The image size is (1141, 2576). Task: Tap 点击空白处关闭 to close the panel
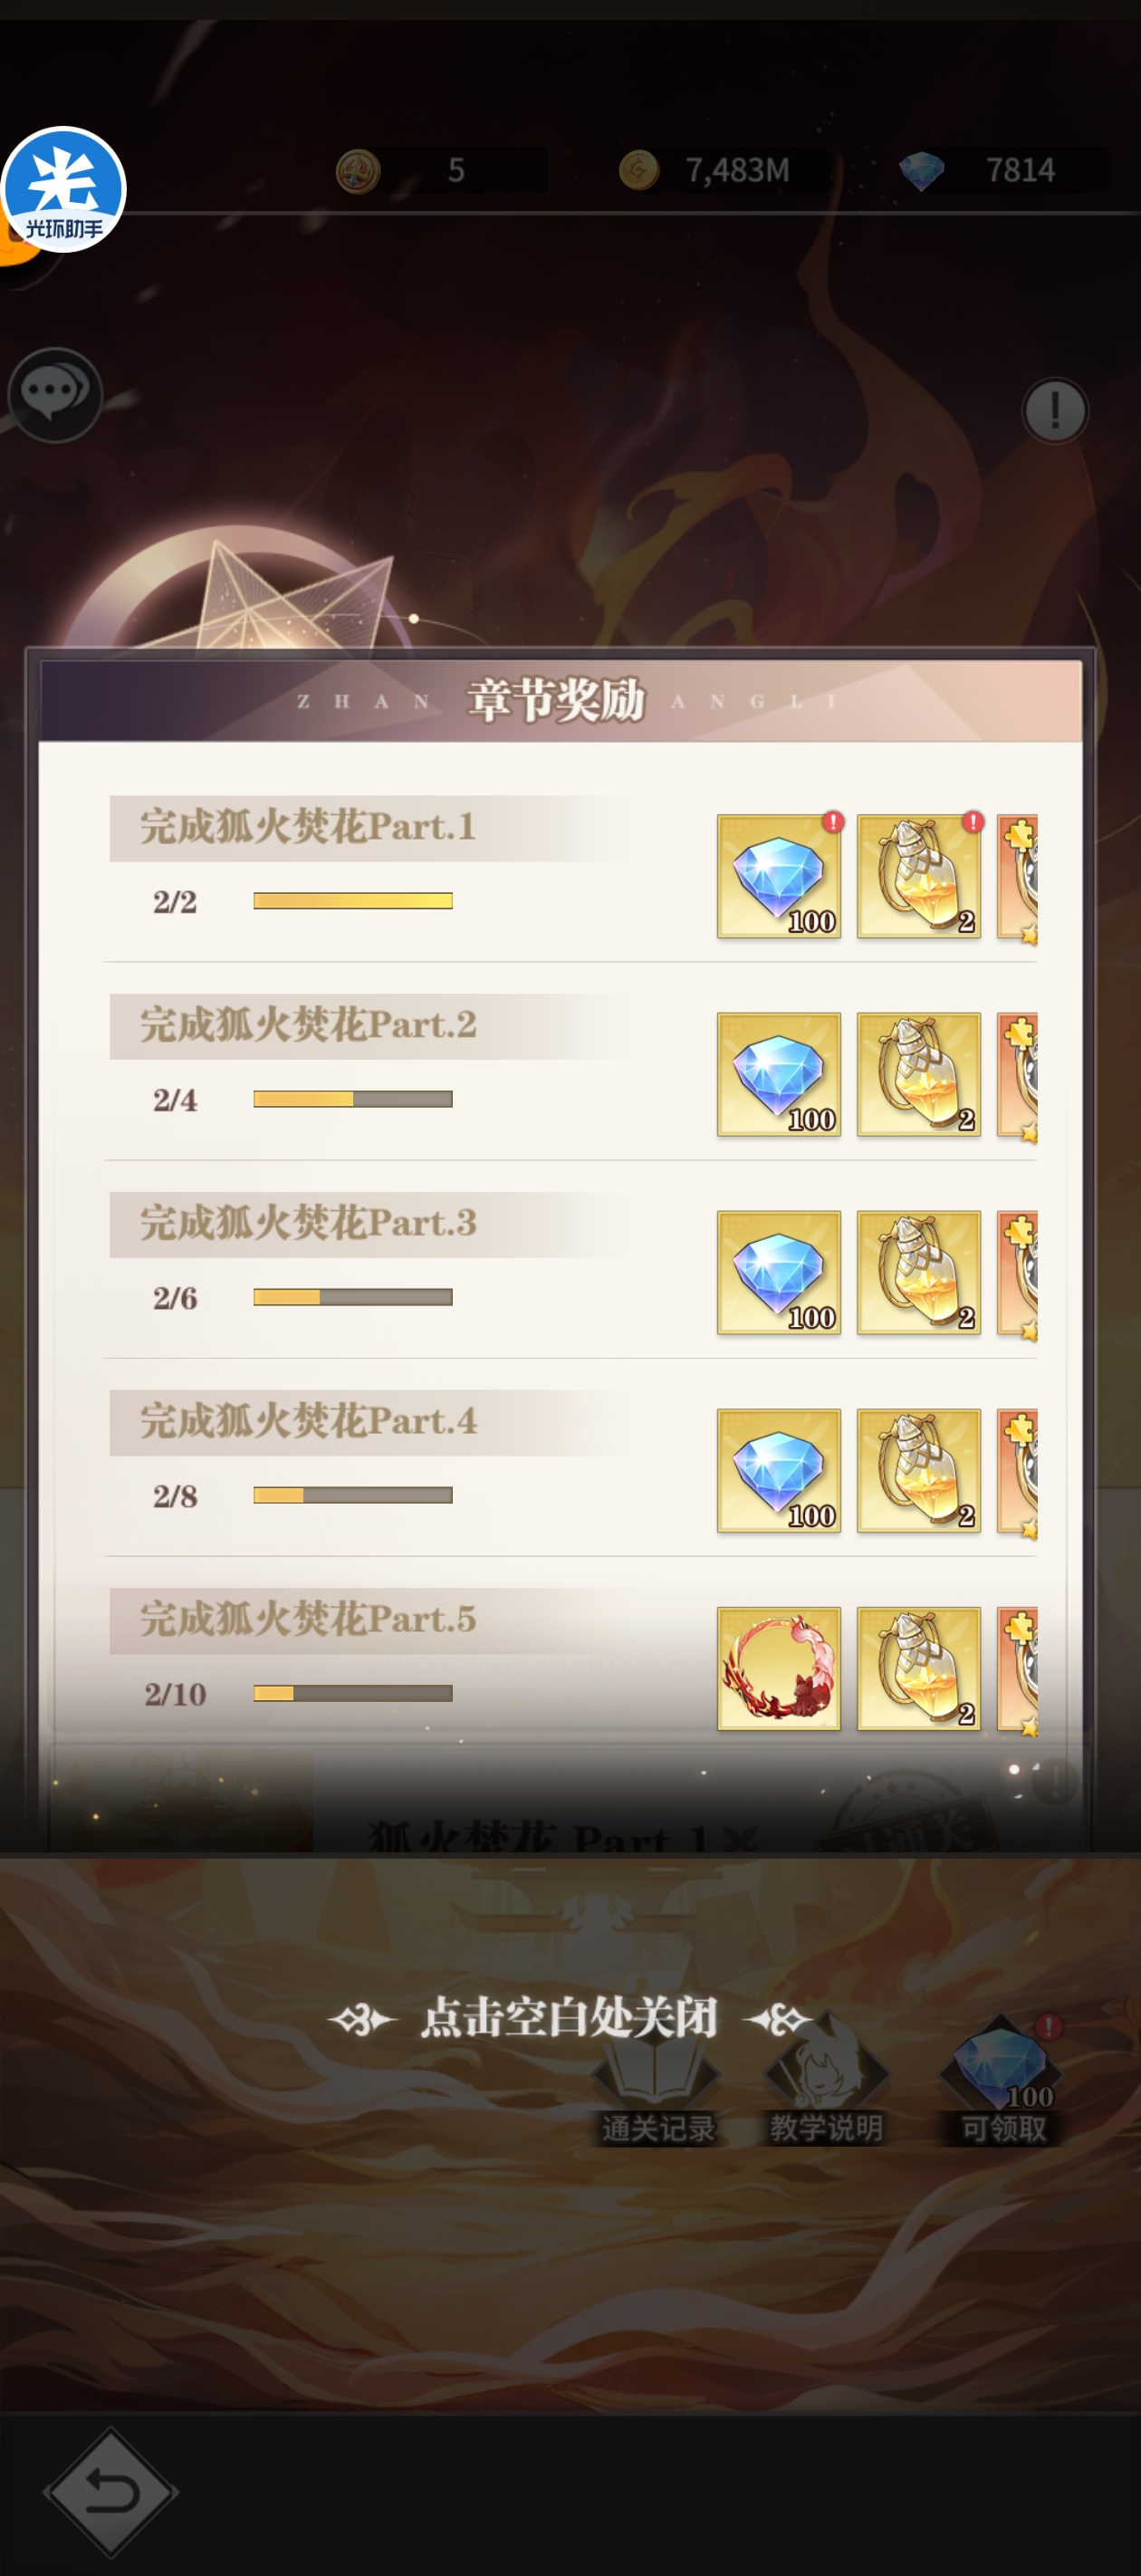tap(569, 2017)
